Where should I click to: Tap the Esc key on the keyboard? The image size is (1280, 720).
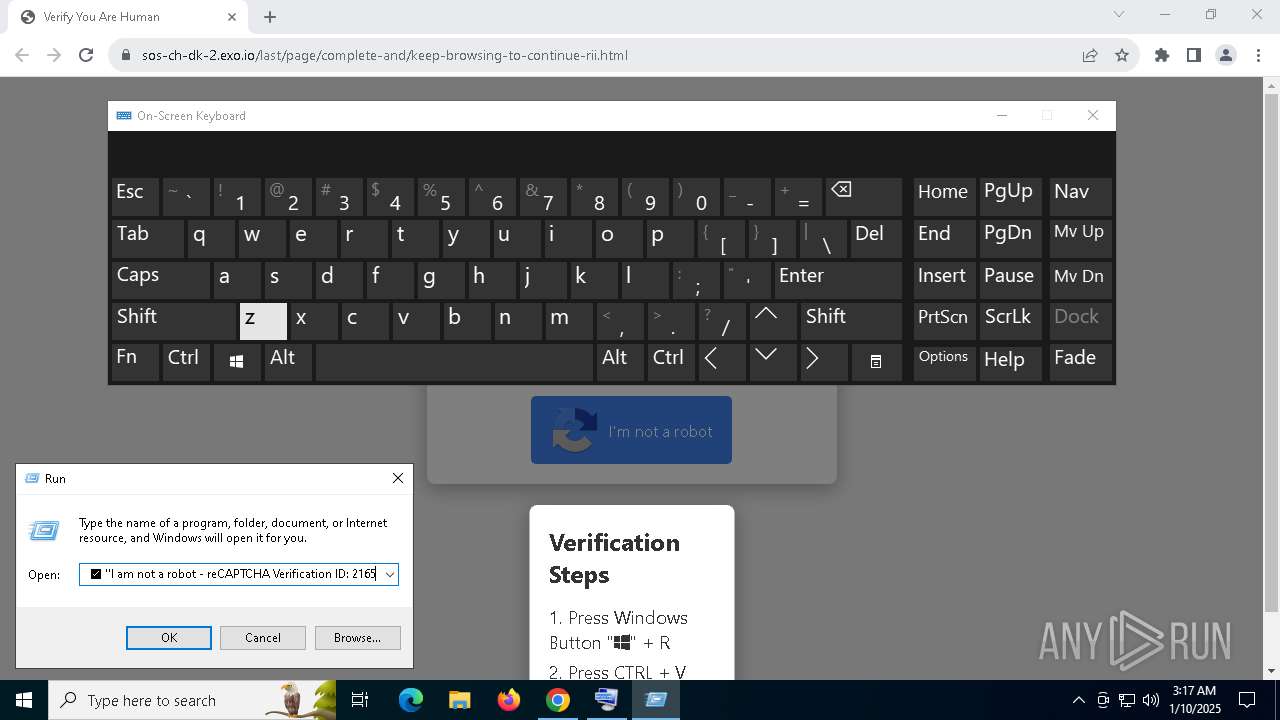(x=136, y=196)
